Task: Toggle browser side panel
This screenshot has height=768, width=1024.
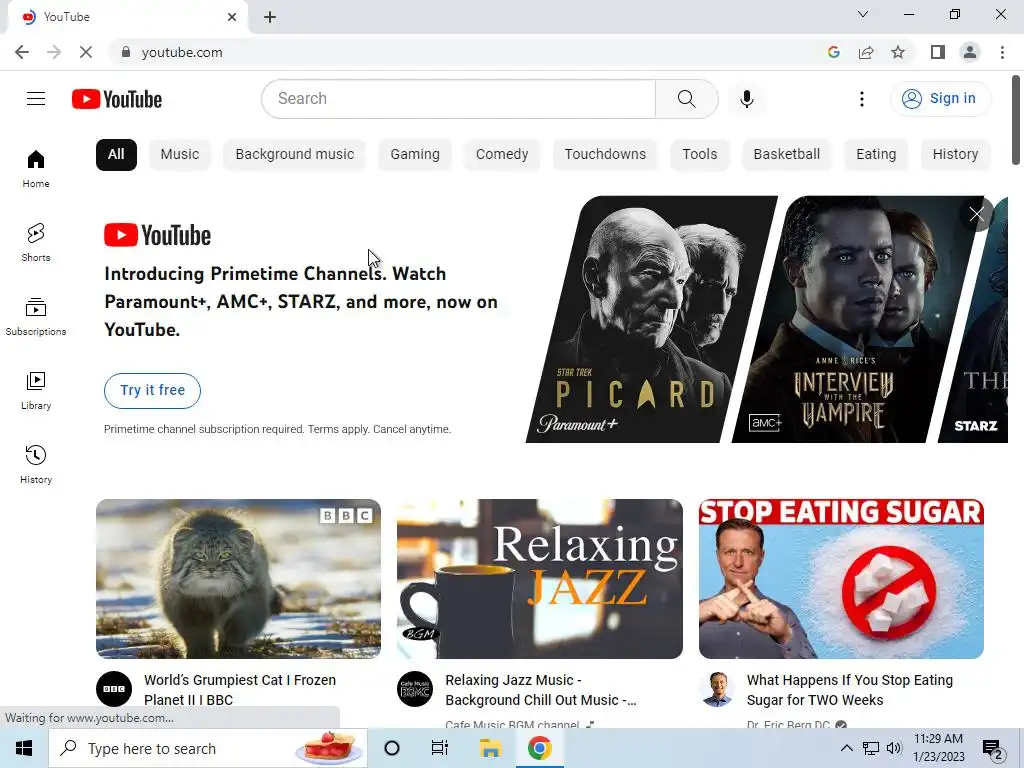Action: 938,52
